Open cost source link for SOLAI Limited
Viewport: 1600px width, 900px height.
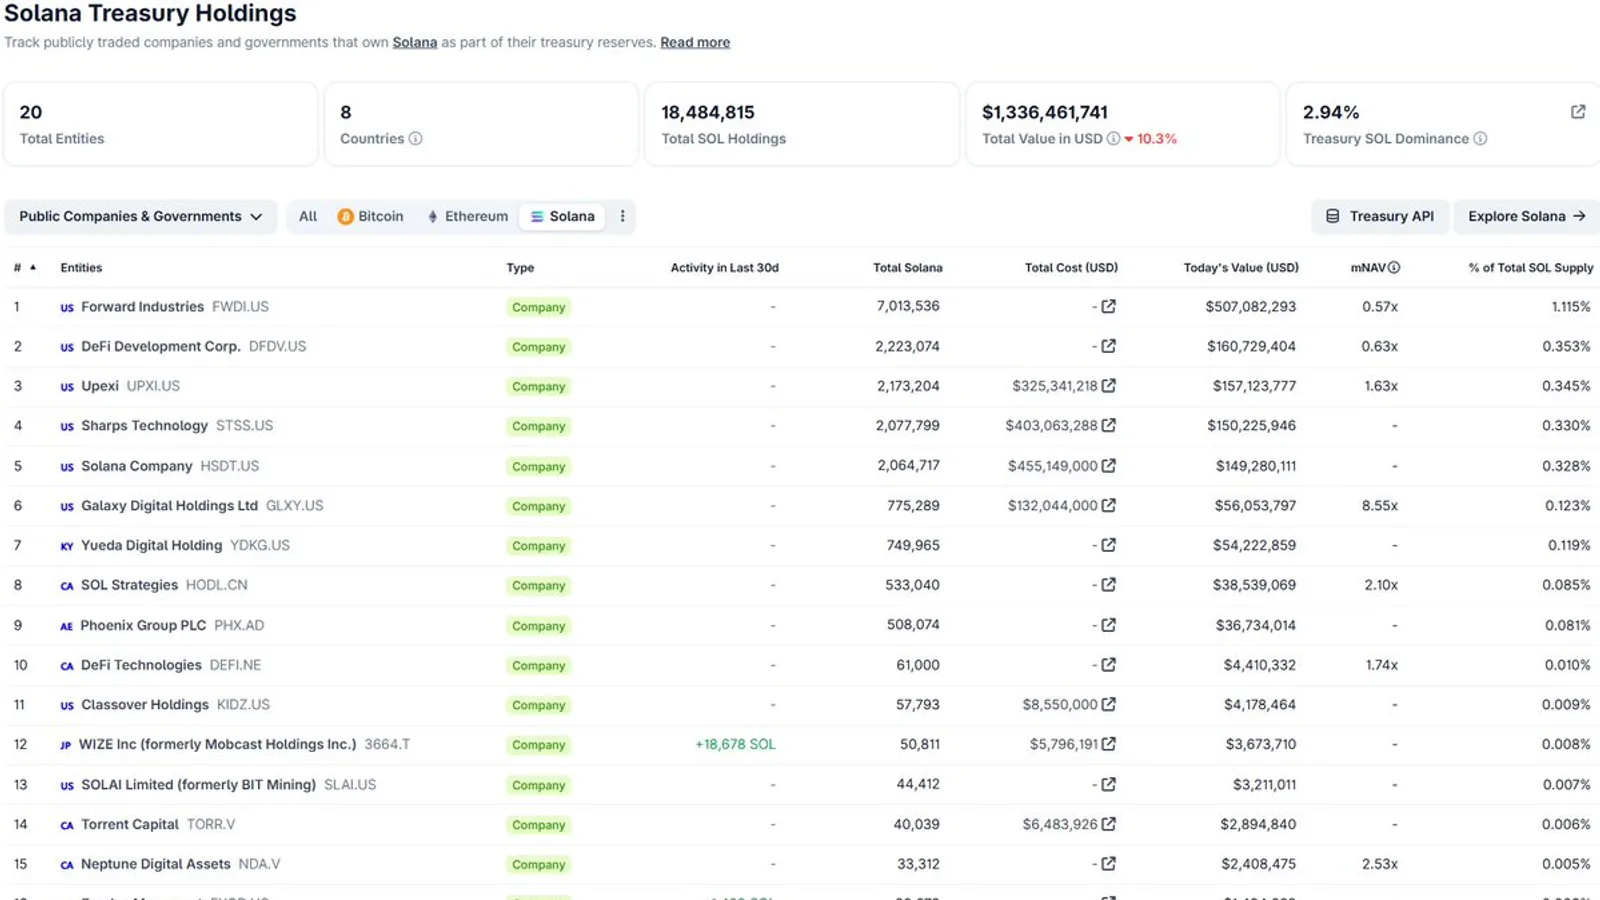[x=1108, y=785]
